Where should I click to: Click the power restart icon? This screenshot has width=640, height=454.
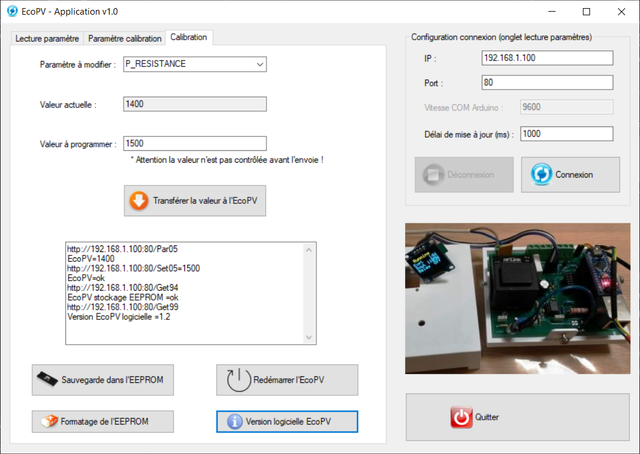tap(239, 380)
